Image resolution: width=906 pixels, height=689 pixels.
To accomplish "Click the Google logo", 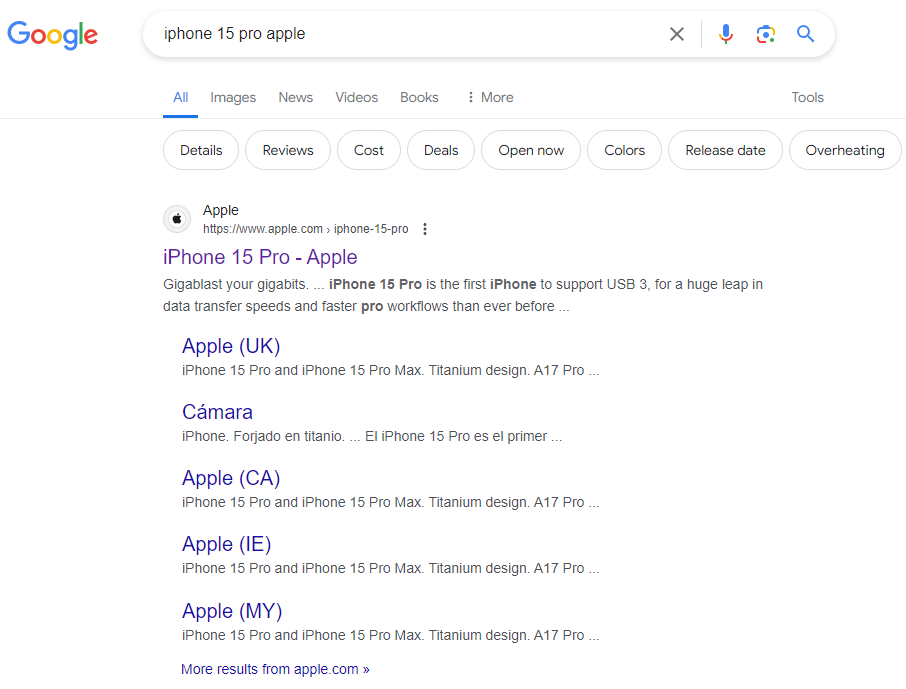I will pyautogui.click(x=52, y=35).
